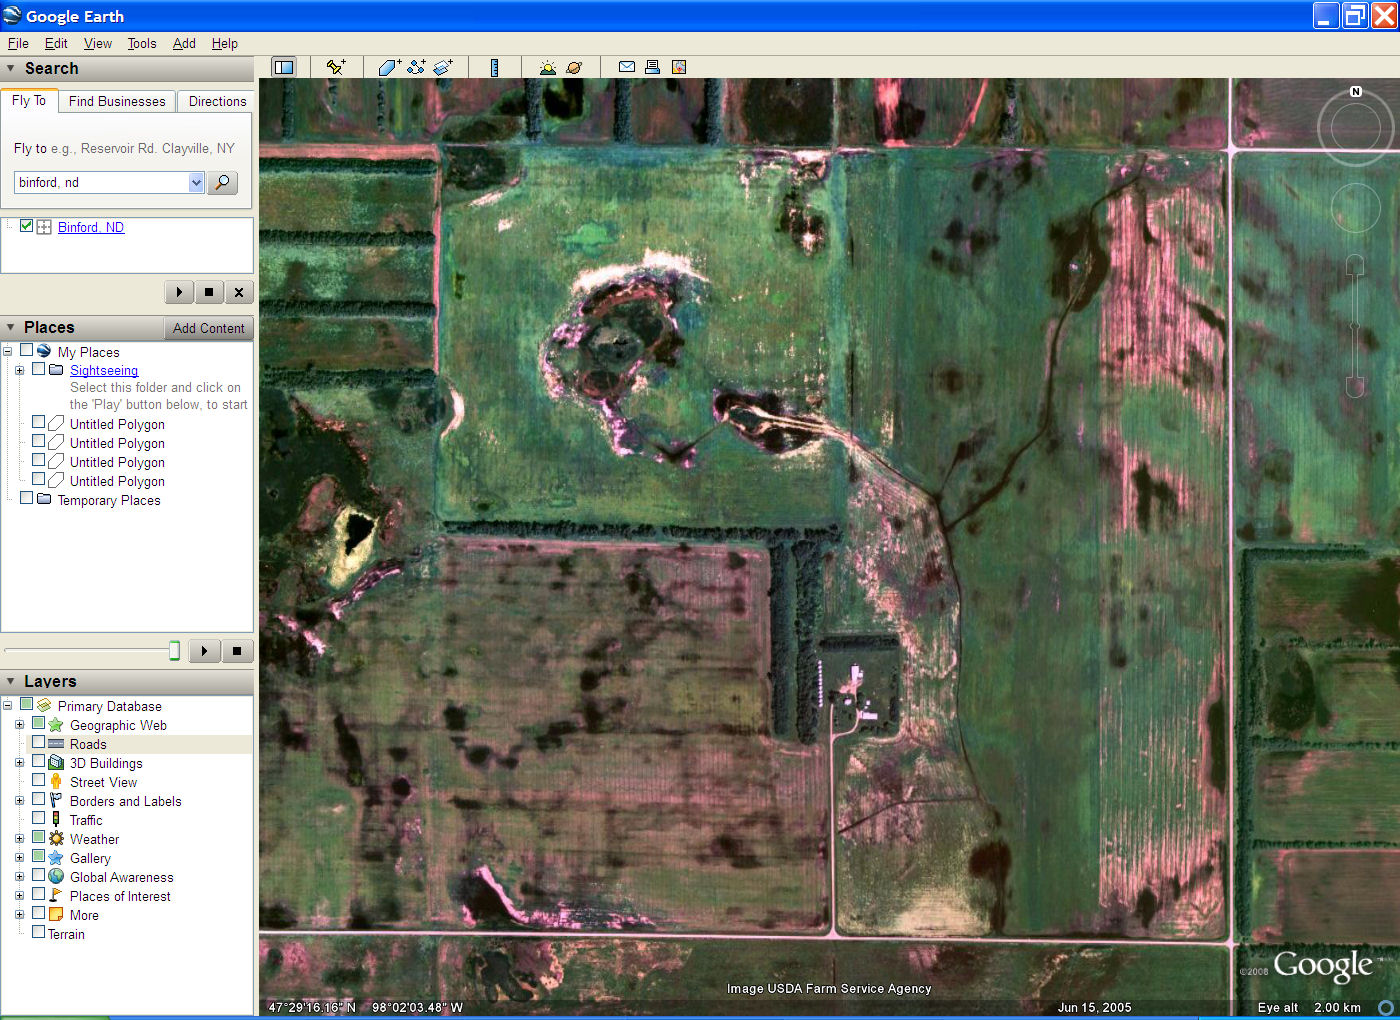The image size is (1400, 1020).
Task: Collapse the Places panel triangle
Action: tap(11, 327)
